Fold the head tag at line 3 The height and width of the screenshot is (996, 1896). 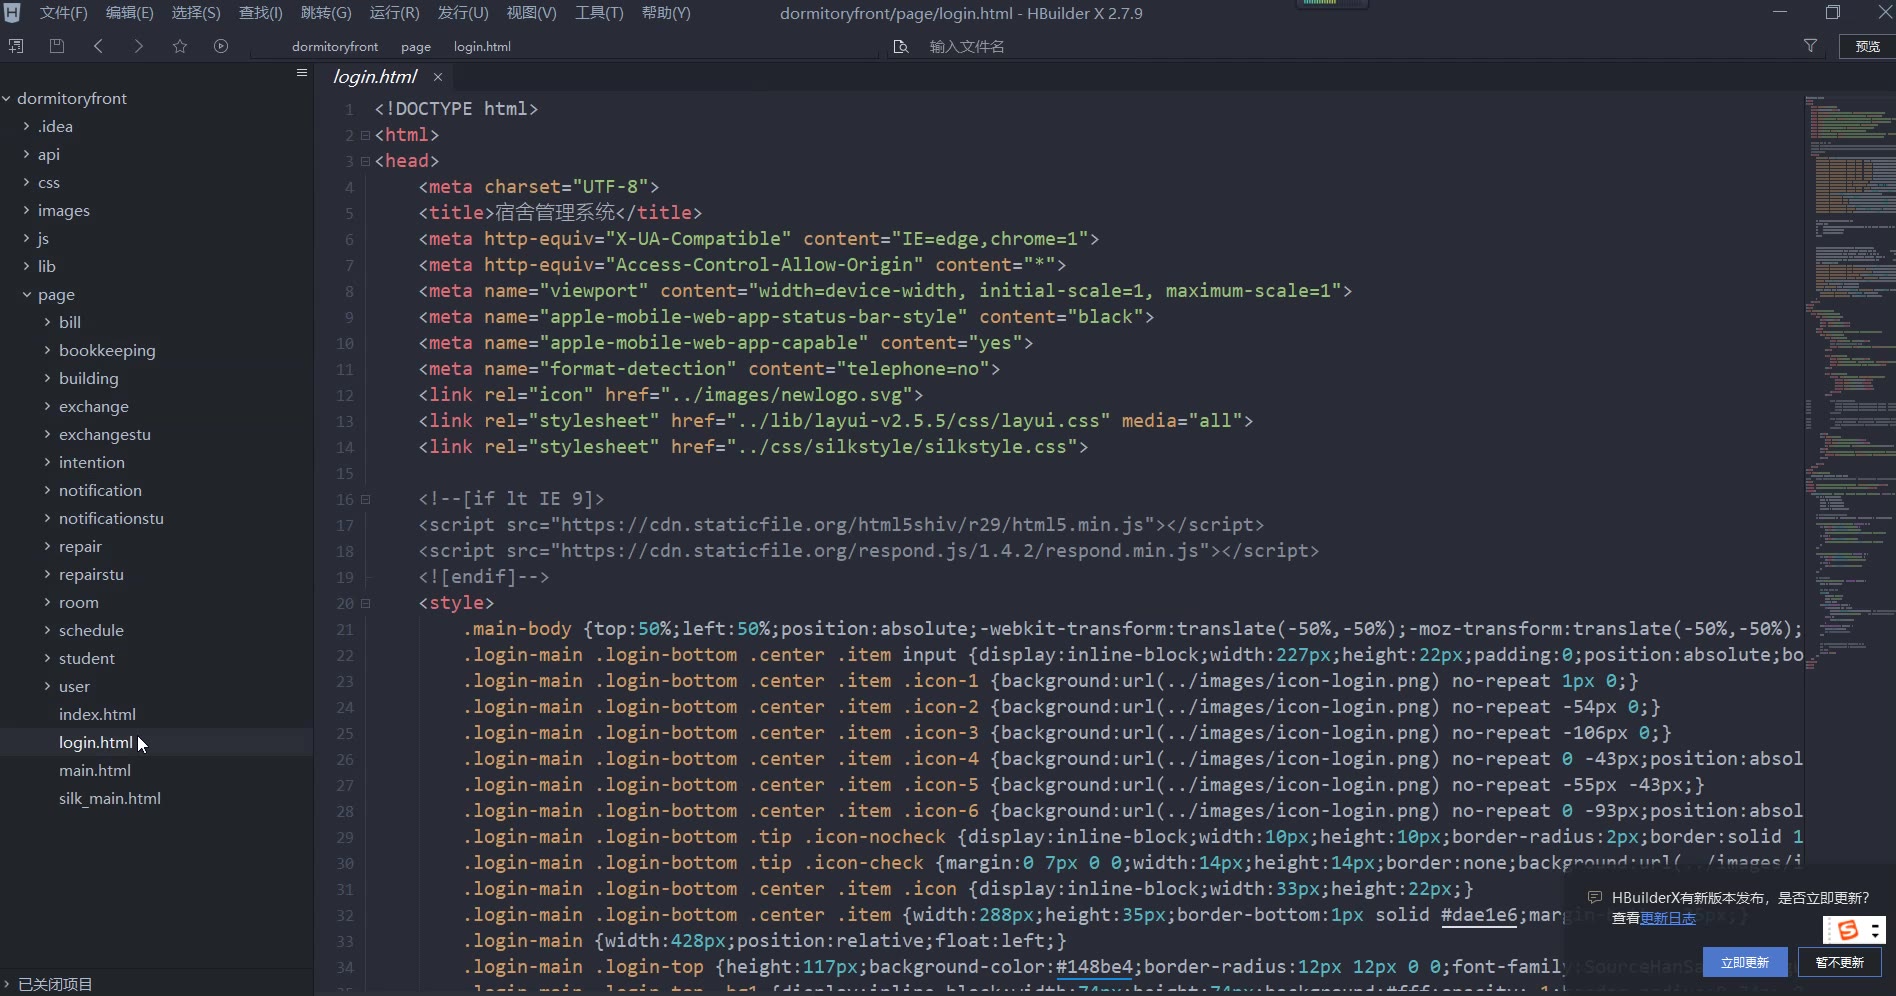point(365,161)
